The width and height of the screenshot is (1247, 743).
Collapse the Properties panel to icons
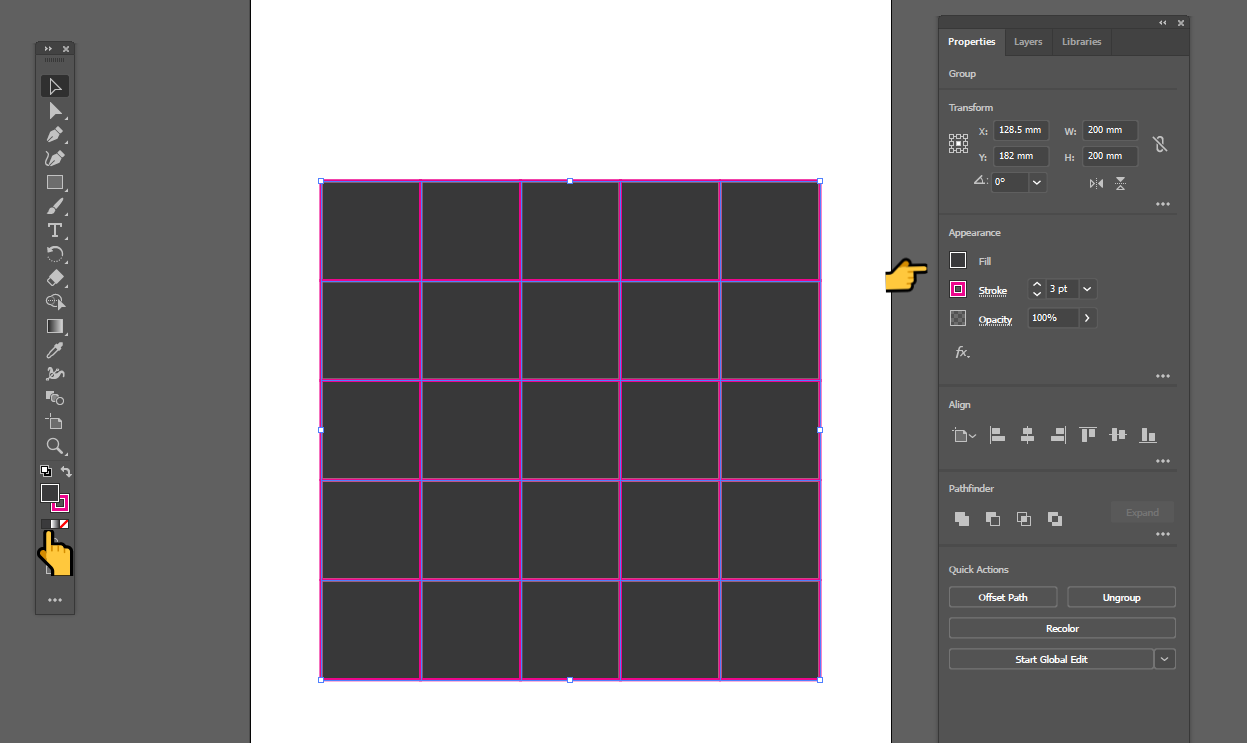pyautogui.click(x=1163, y=22)
